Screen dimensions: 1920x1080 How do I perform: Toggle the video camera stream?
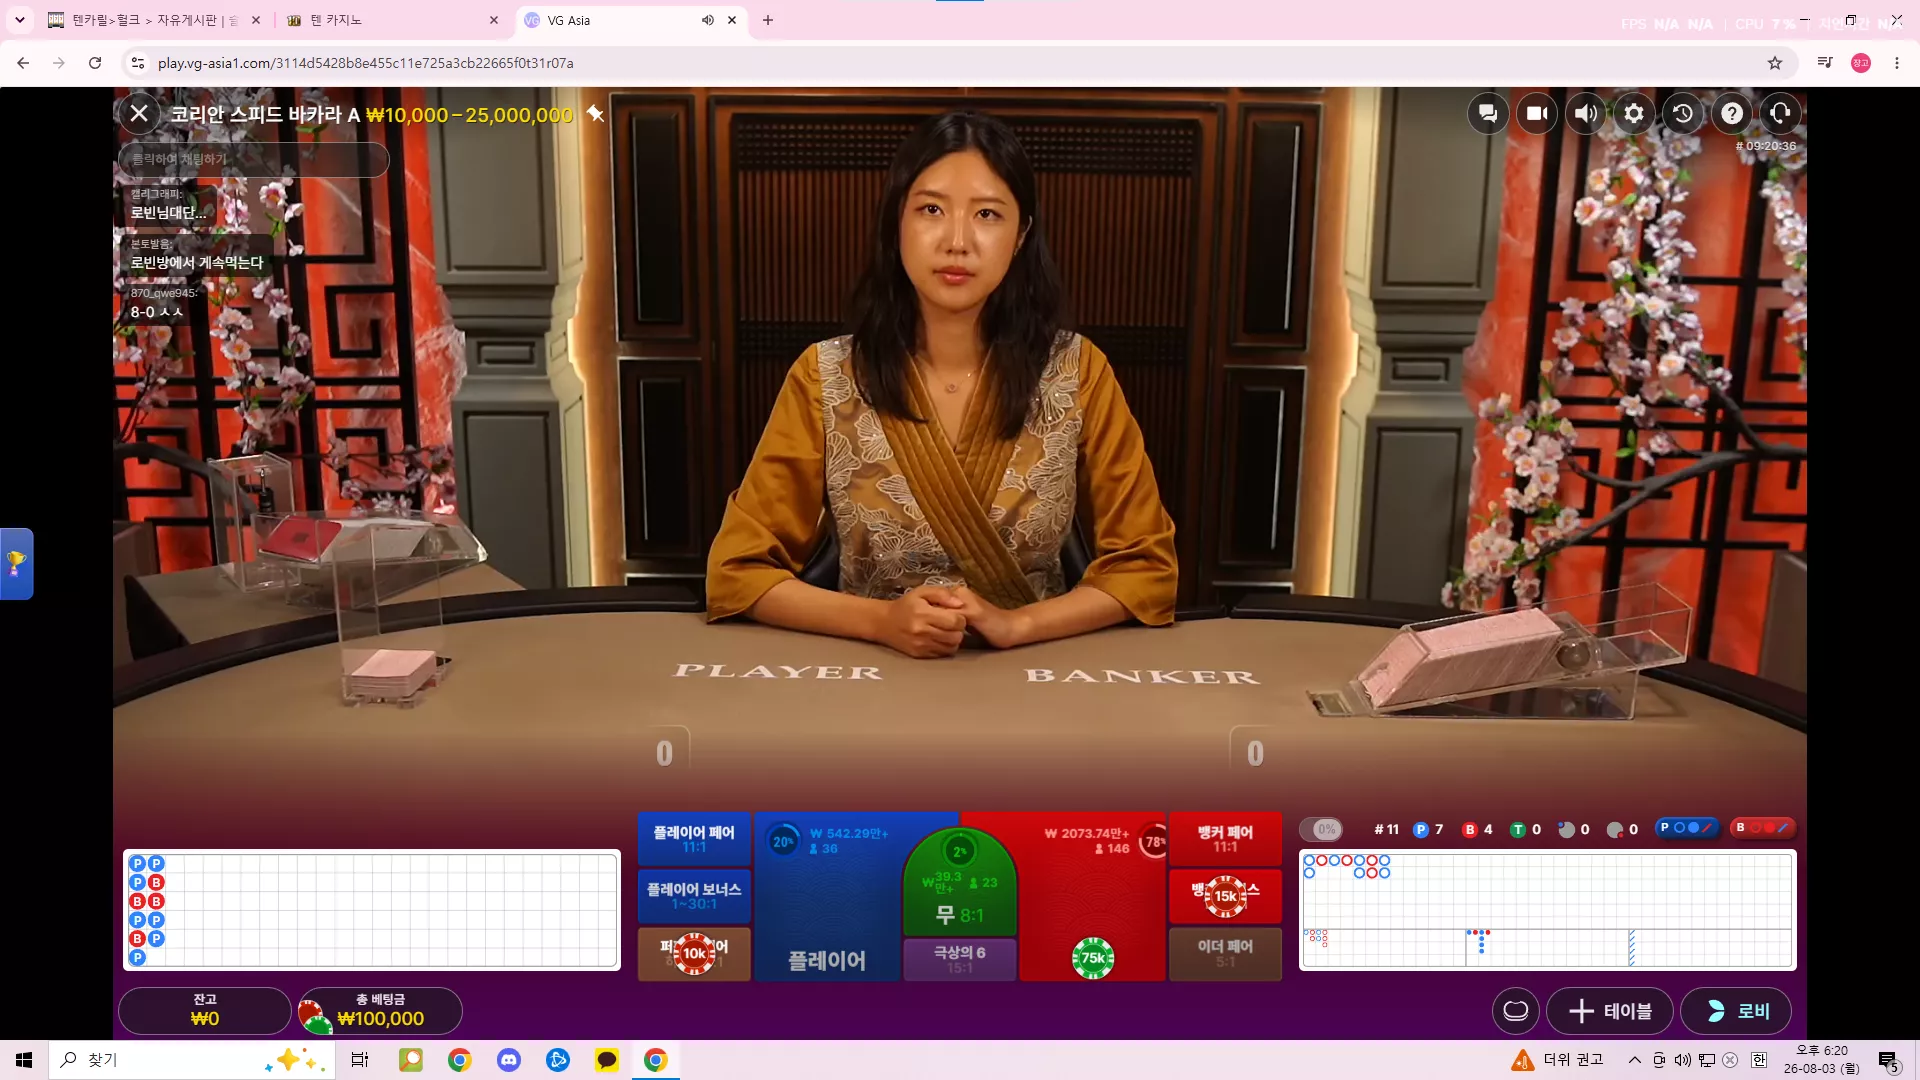(x=1537, y=114)
